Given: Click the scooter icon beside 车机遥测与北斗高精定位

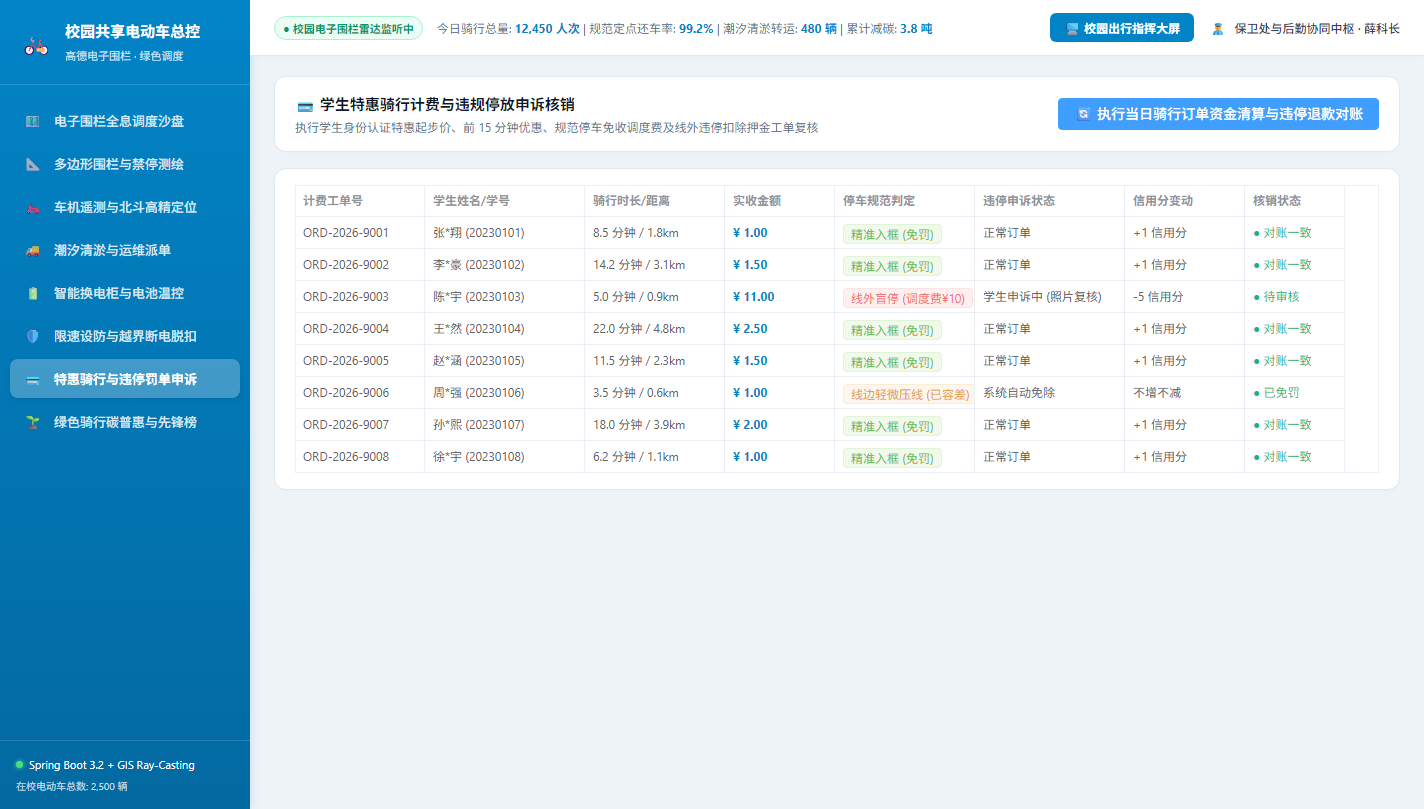Looking at the screenshot, I should point(32,207).
